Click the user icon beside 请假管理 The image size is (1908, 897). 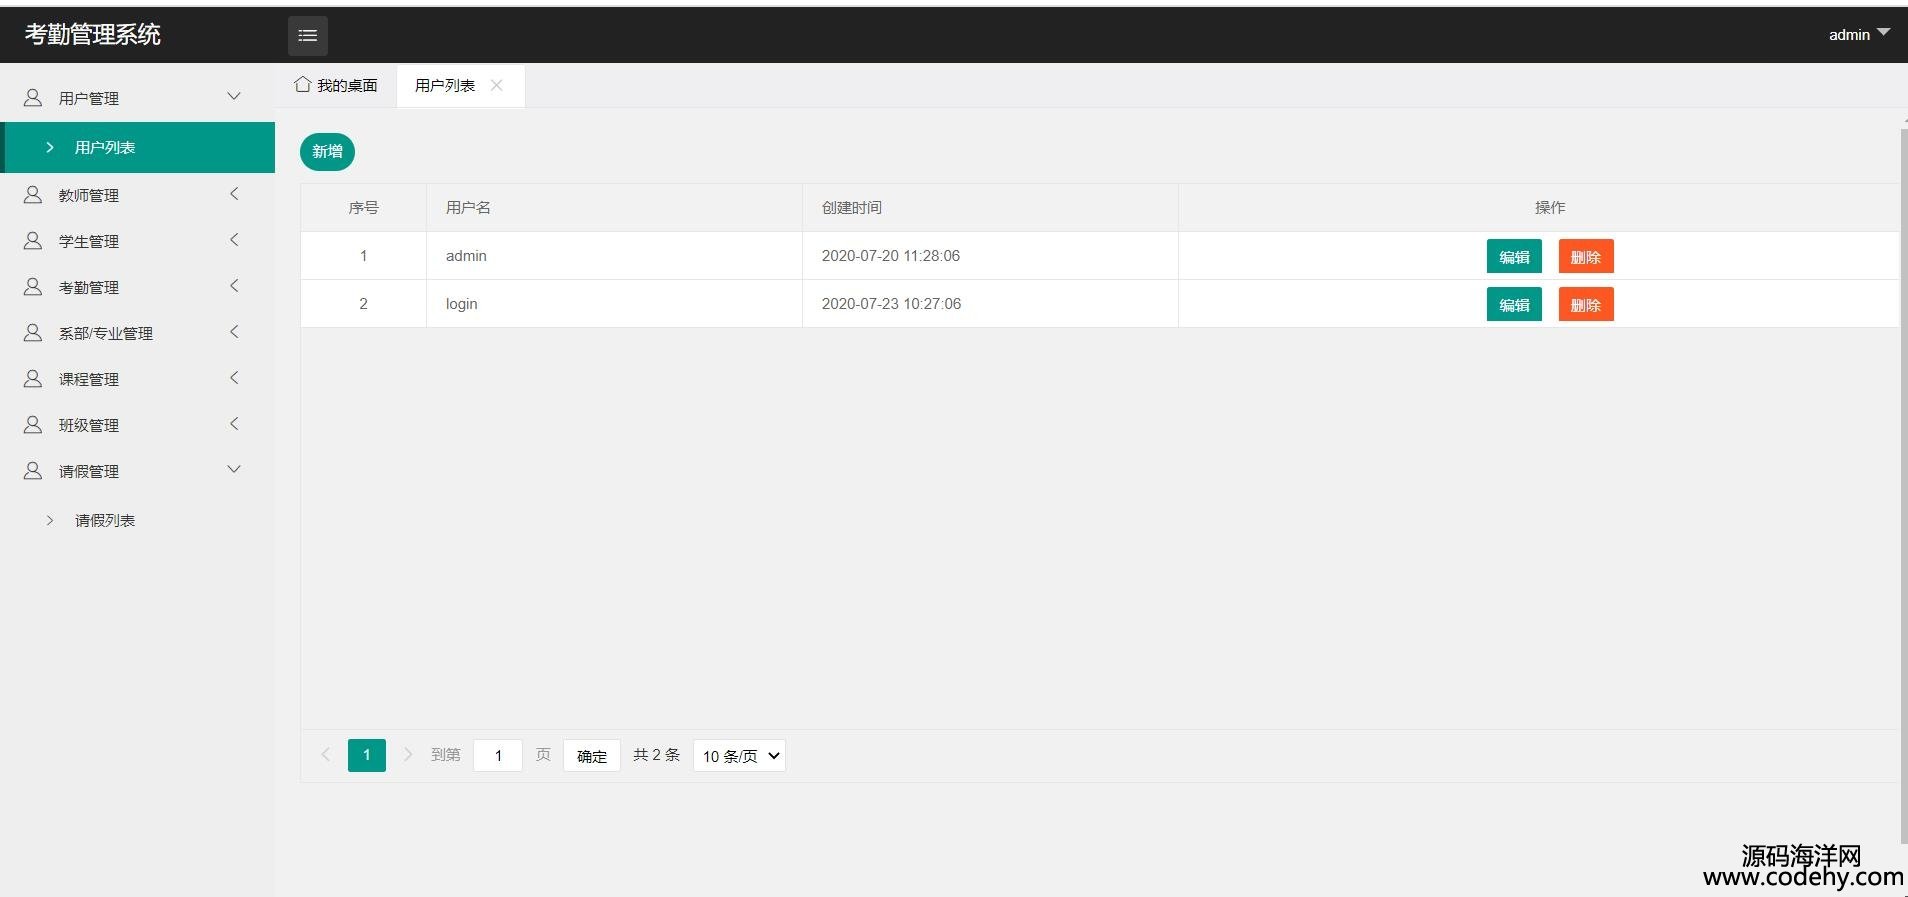pos(33,470)
